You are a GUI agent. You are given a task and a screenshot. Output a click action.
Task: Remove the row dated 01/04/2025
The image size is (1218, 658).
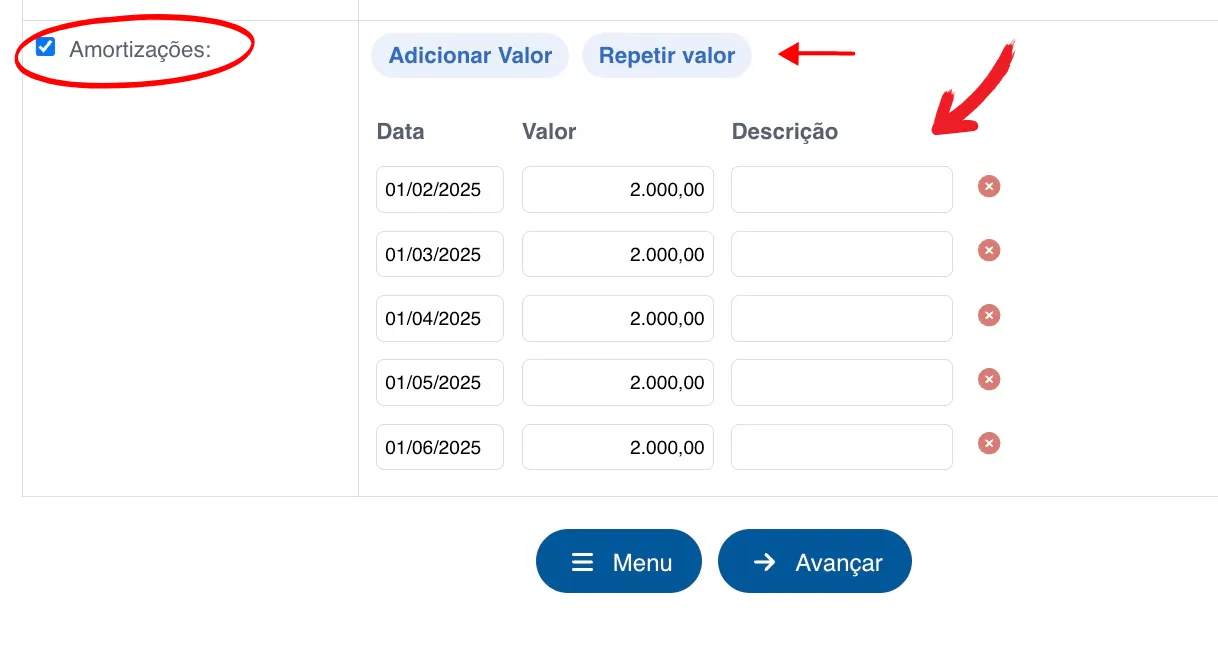pos(988,316)
